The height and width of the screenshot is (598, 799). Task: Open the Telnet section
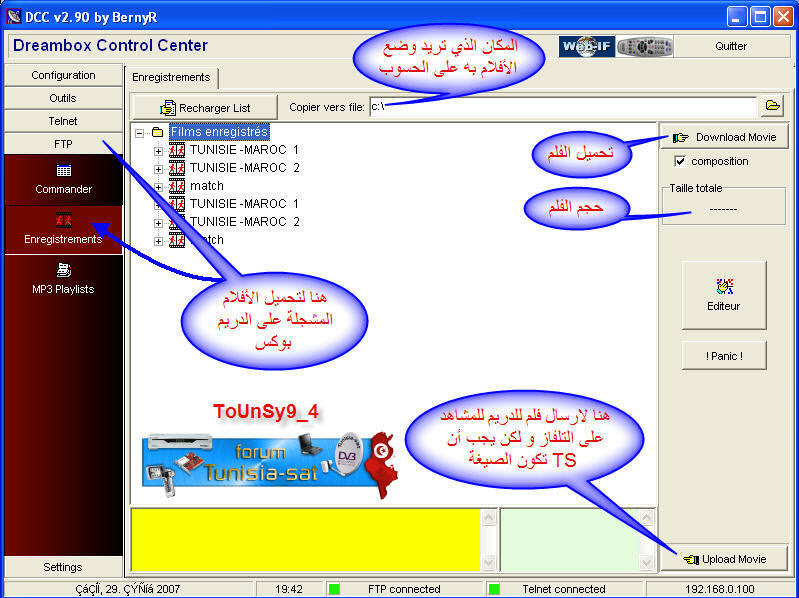tap(63, 121)
